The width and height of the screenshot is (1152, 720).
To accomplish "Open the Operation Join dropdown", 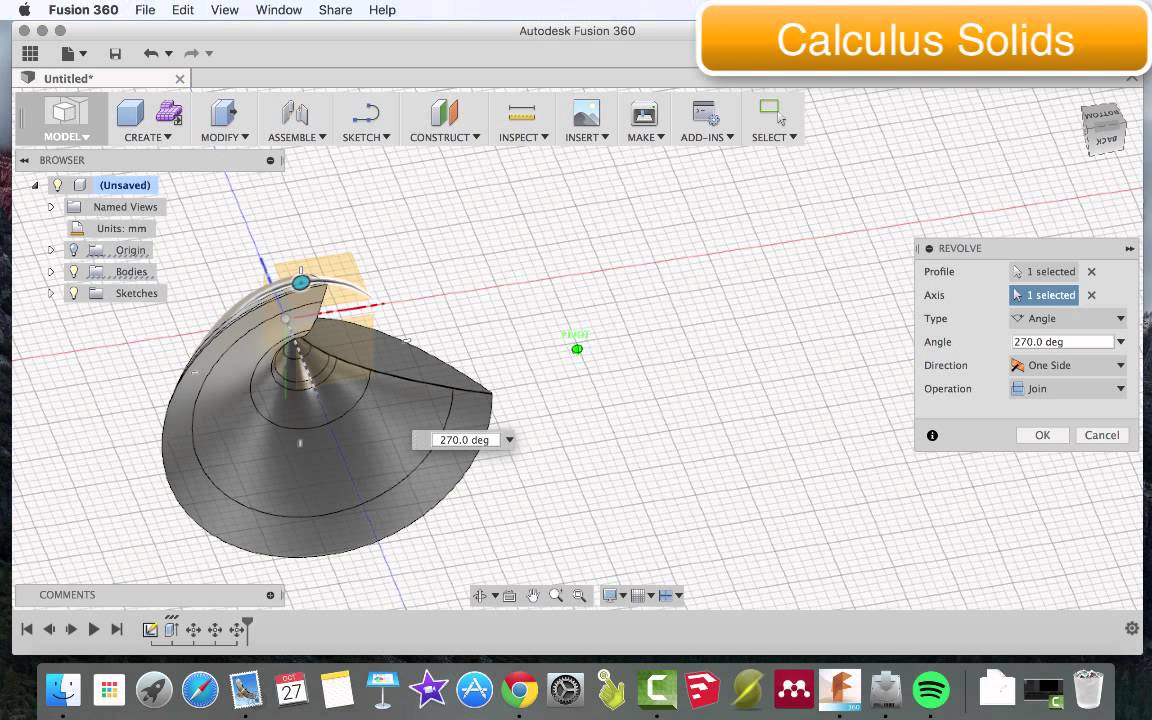I will tap(1068, 389).
